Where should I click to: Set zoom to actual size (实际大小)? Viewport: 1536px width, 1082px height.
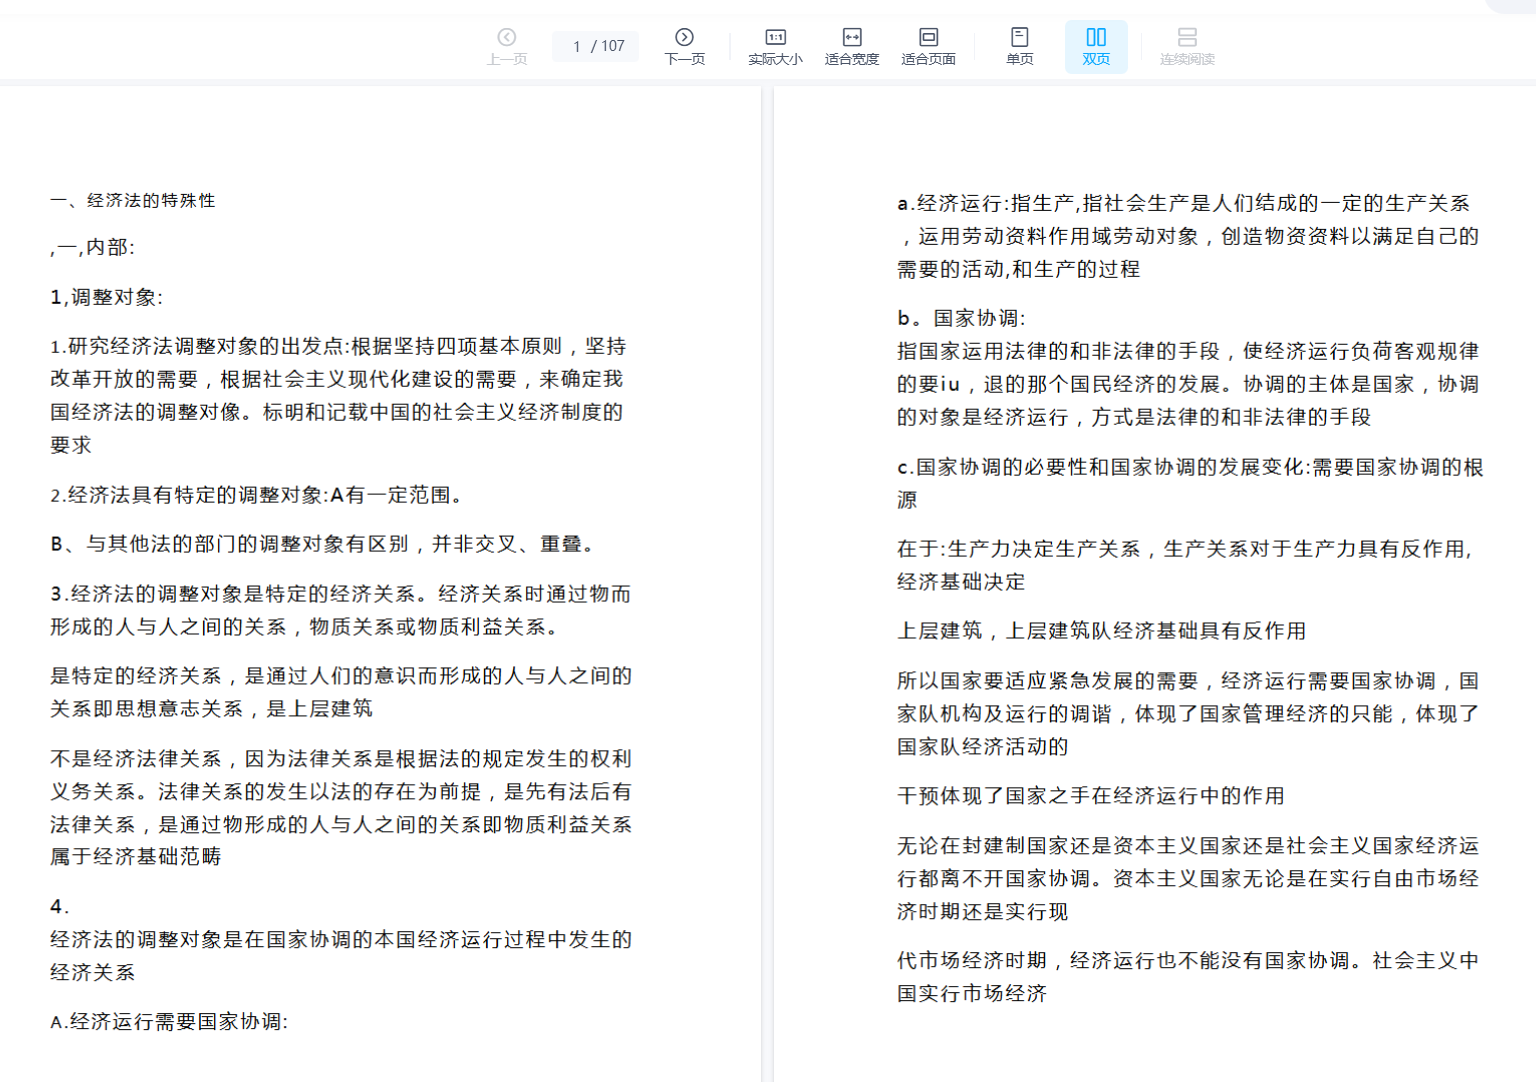tap(775, 46)
